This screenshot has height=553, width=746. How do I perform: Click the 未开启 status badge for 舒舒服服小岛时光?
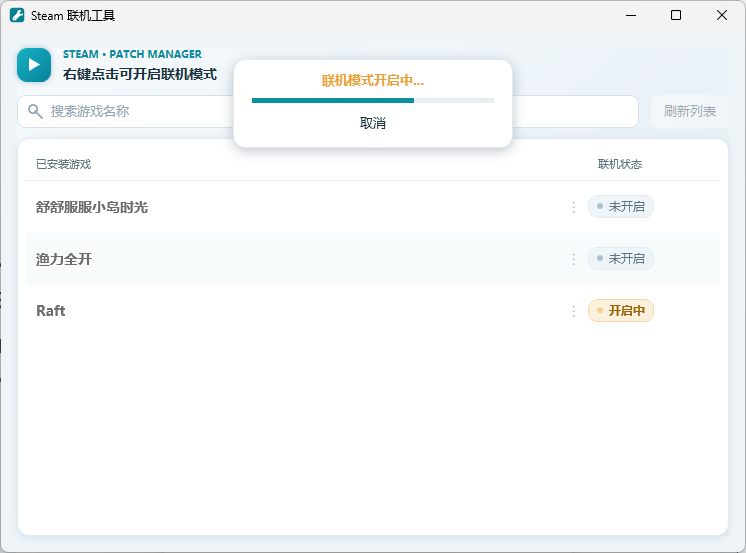620,207
